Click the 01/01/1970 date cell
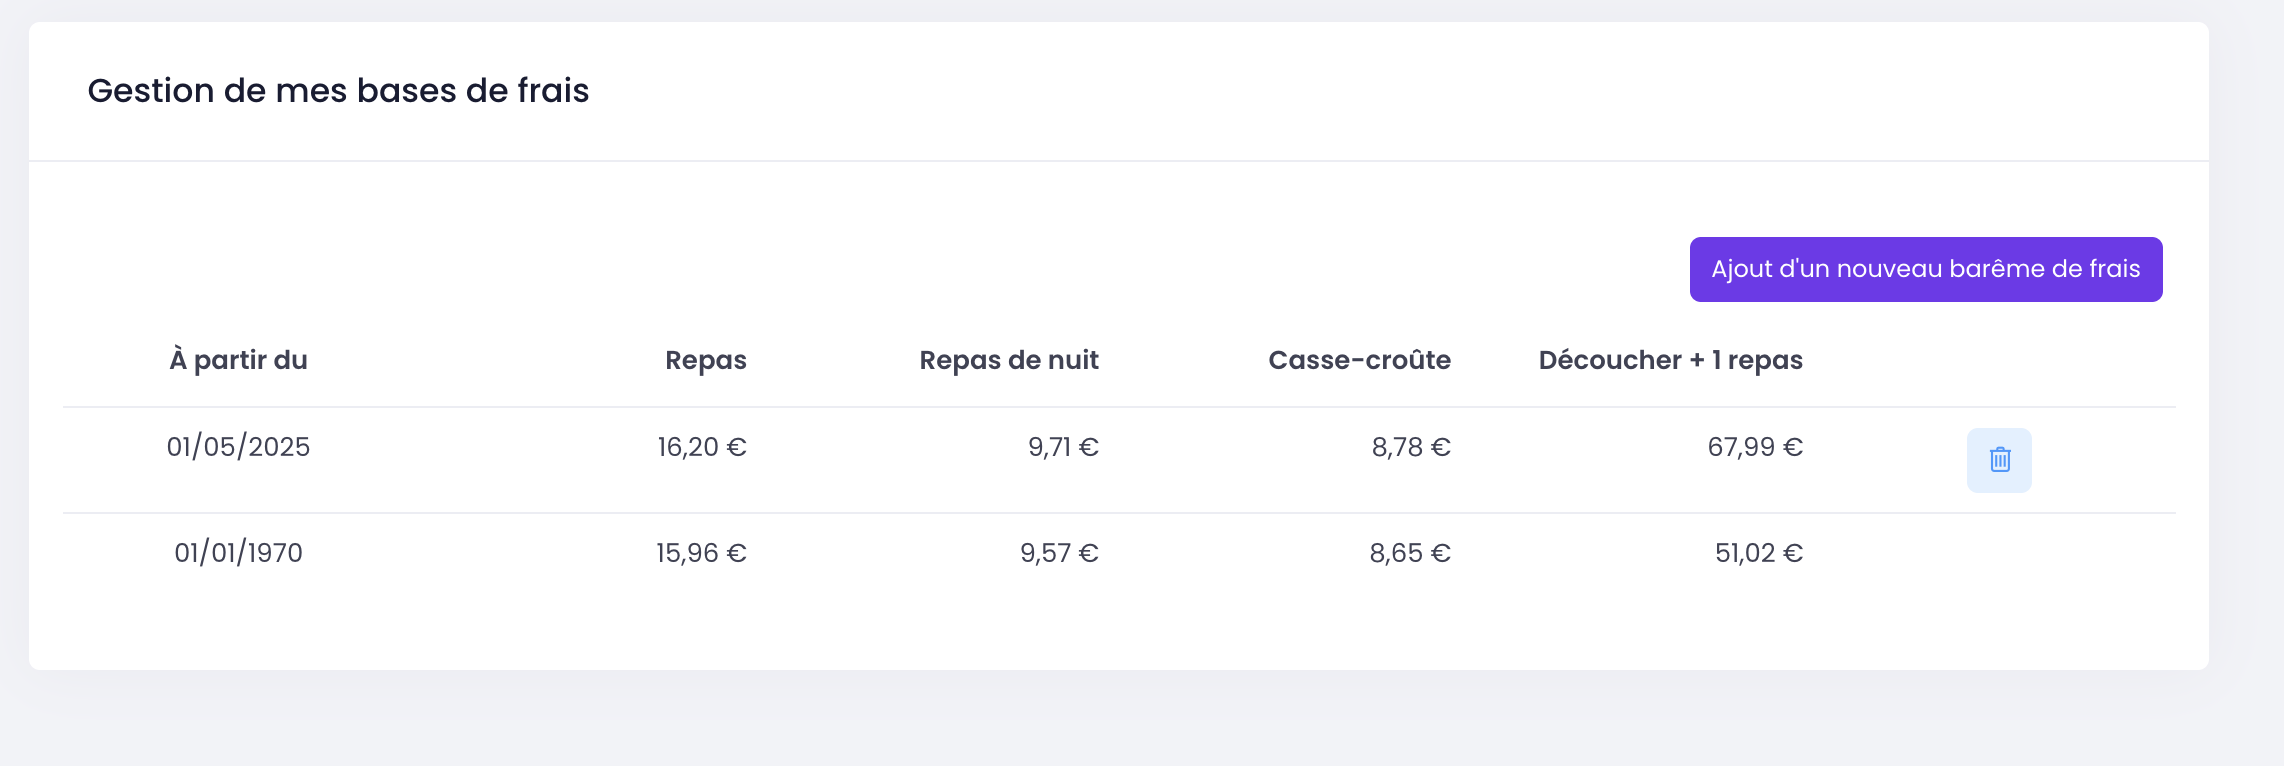Image resolution: width=2284 pixels, height=766 pixels. click(x=239, y=553)
